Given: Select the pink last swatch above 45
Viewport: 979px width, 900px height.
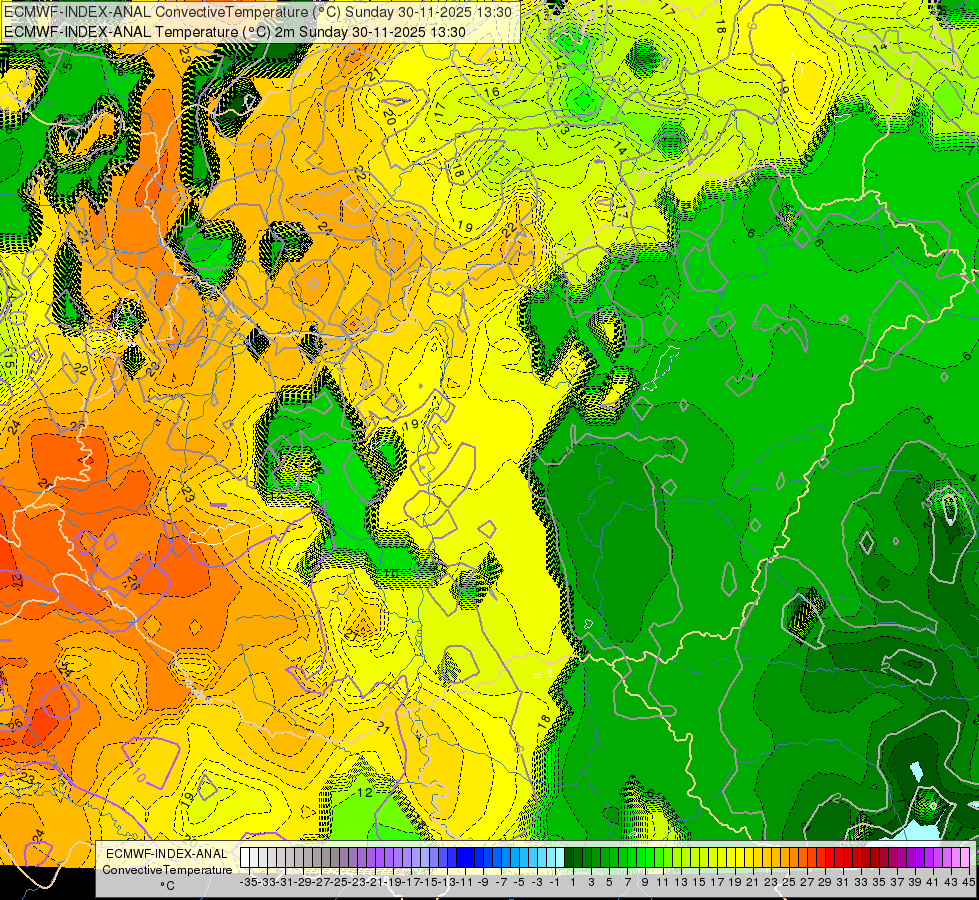Looking at the screenshot, I should click(965, 858).
